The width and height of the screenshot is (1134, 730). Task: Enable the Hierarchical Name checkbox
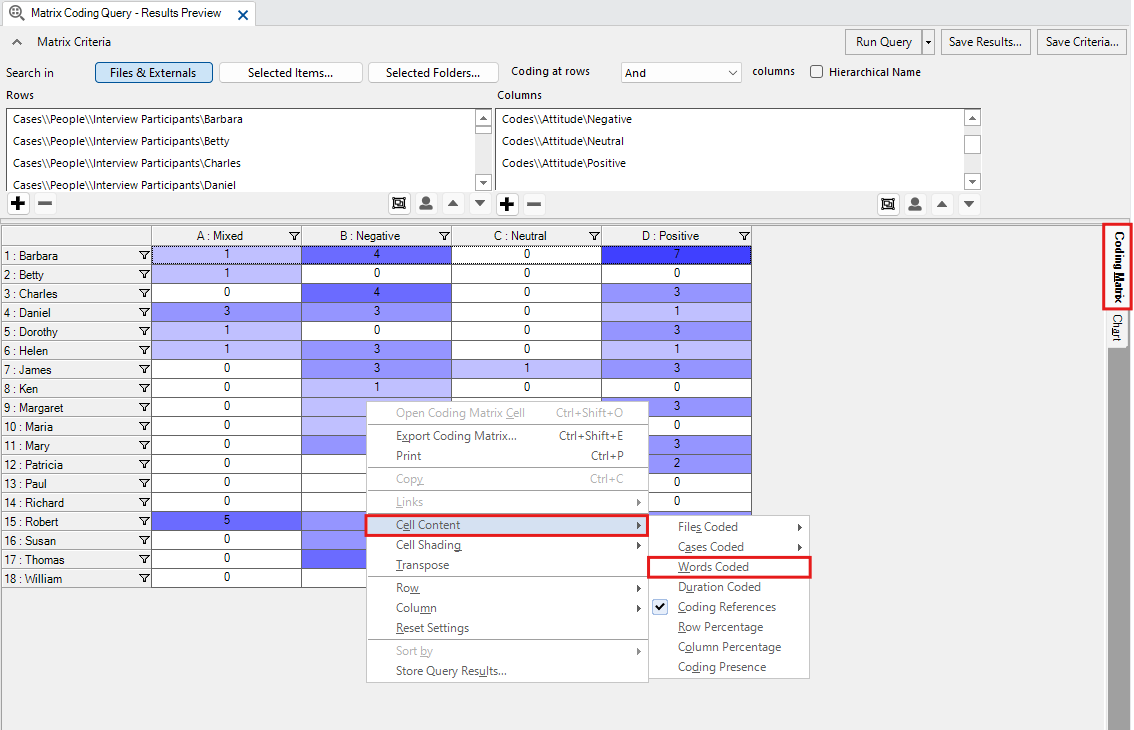pyautogui.click(x=817, y=72)
